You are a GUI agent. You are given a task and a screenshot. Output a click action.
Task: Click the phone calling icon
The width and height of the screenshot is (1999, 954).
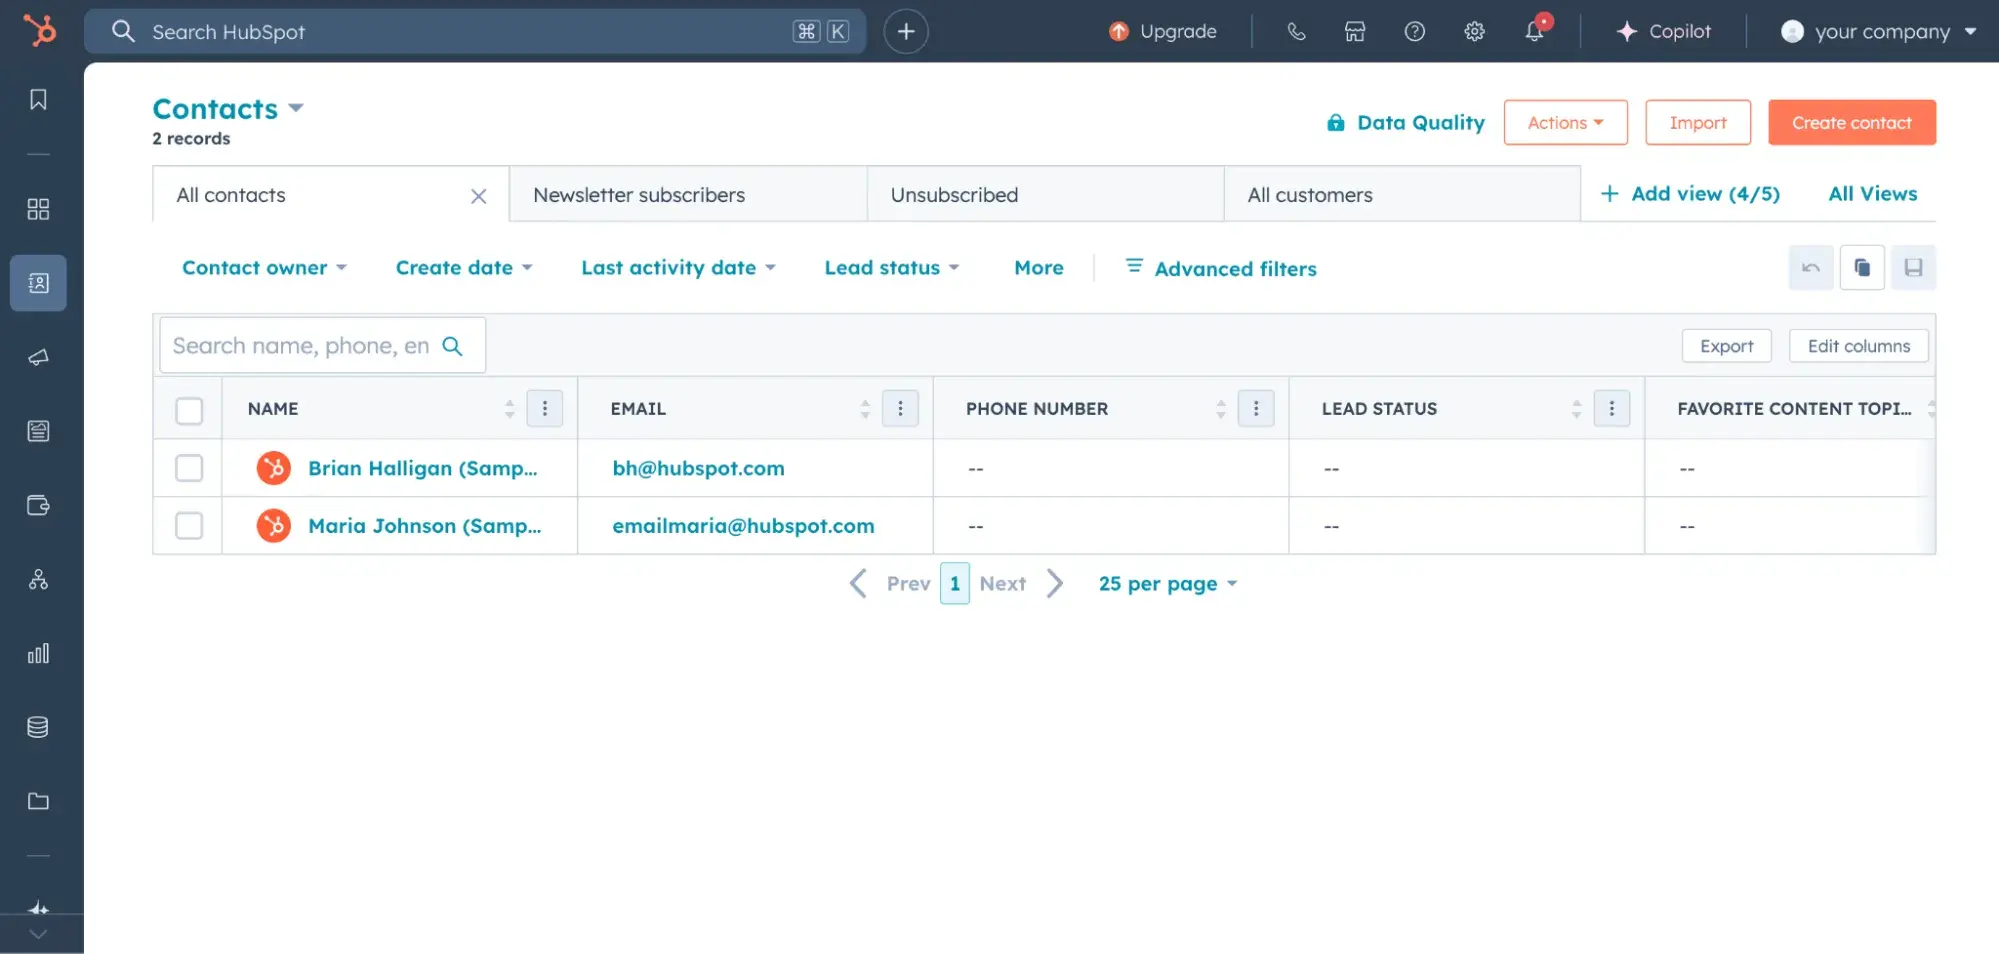(1296, 32)
